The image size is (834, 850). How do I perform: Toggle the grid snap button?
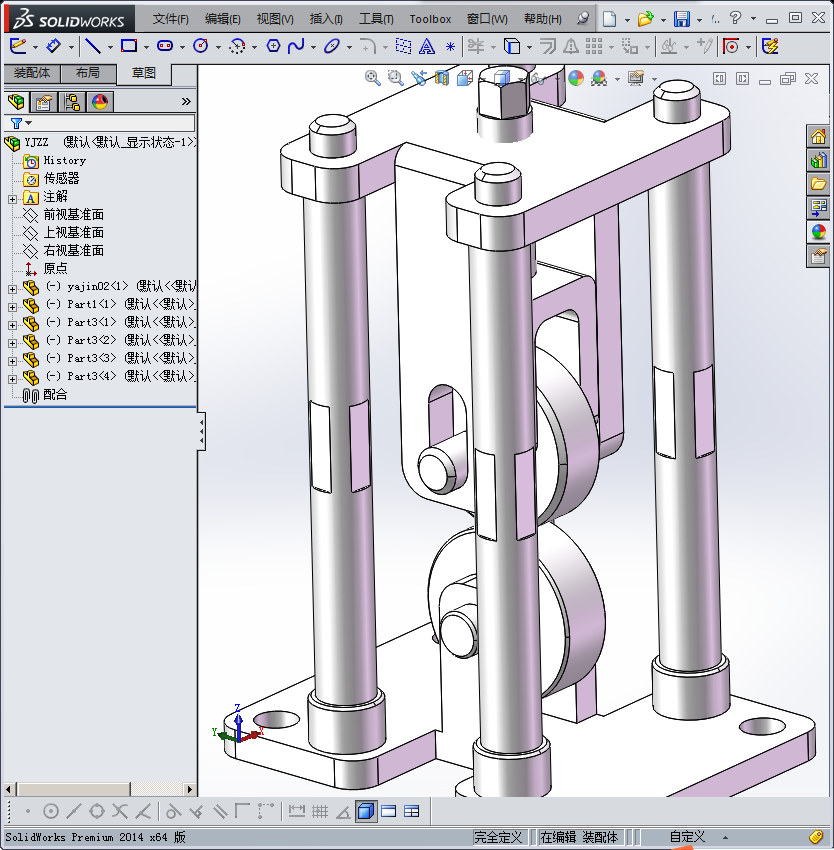click(x=320, y=811)
